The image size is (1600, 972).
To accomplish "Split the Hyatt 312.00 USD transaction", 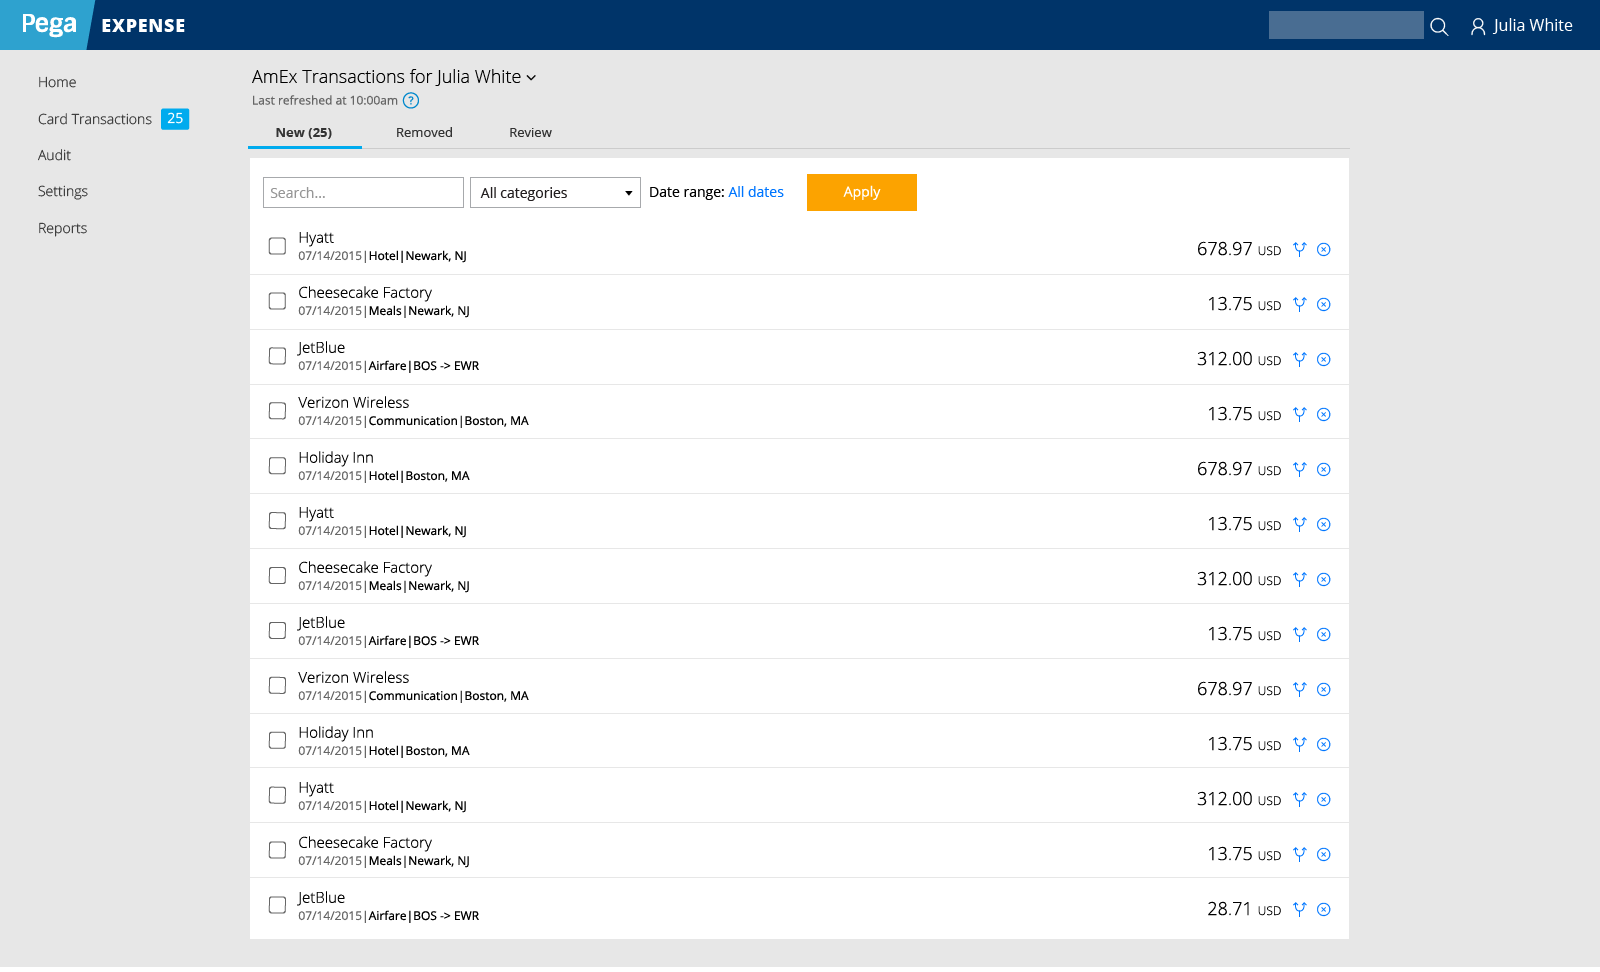I will tap(1300, 799).
